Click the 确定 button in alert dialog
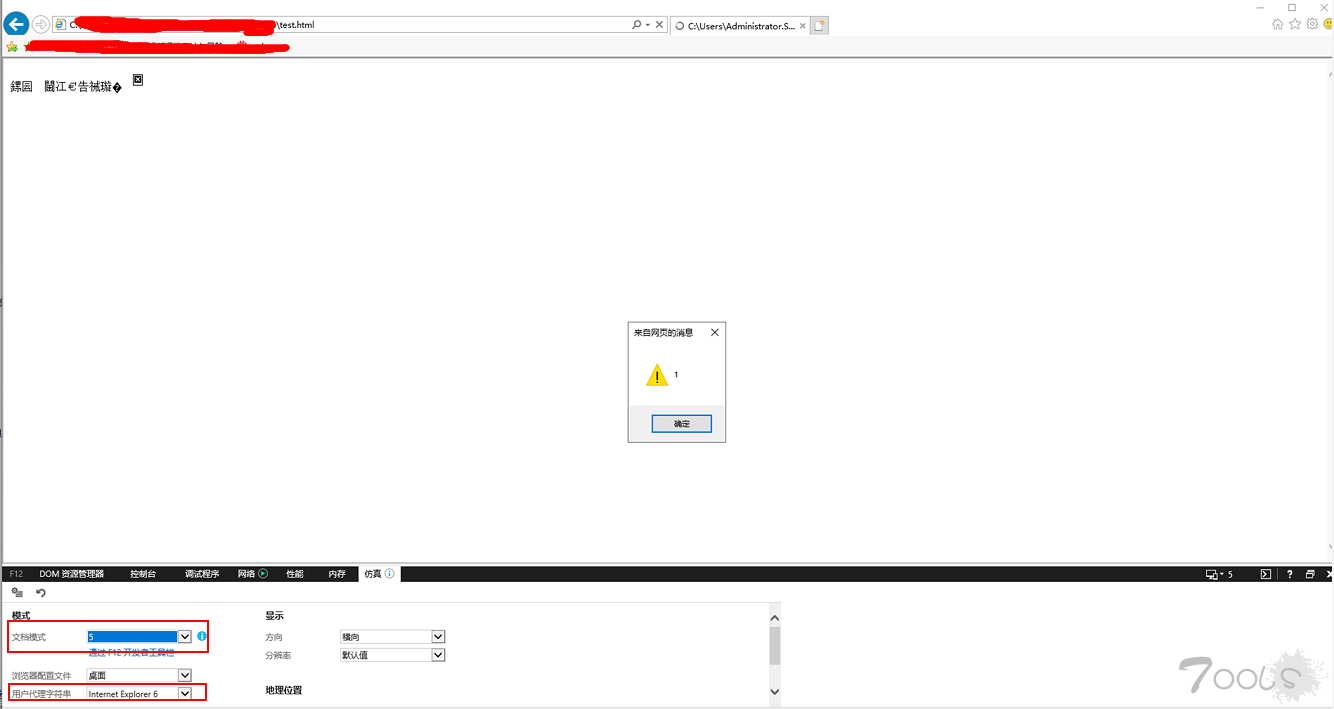Viewport: 1334px width, 709px height. click(x=681, y=424)
